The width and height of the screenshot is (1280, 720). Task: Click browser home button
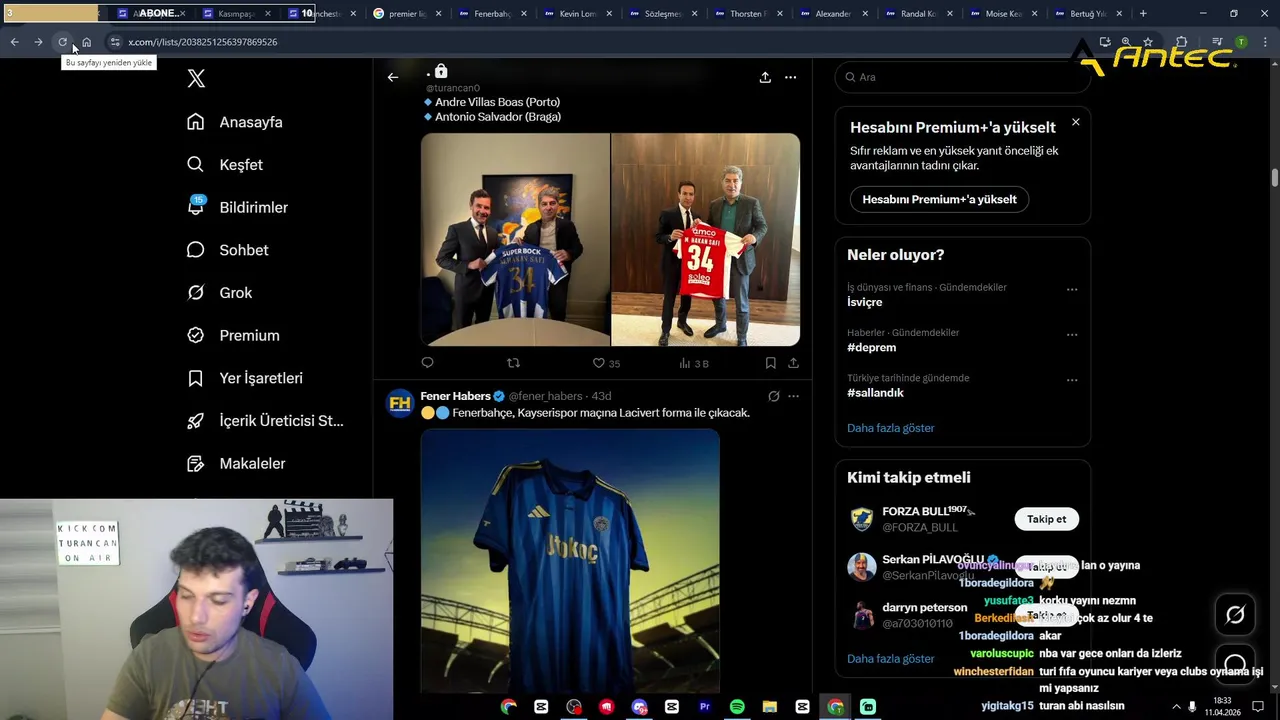[x=86, y=42]
